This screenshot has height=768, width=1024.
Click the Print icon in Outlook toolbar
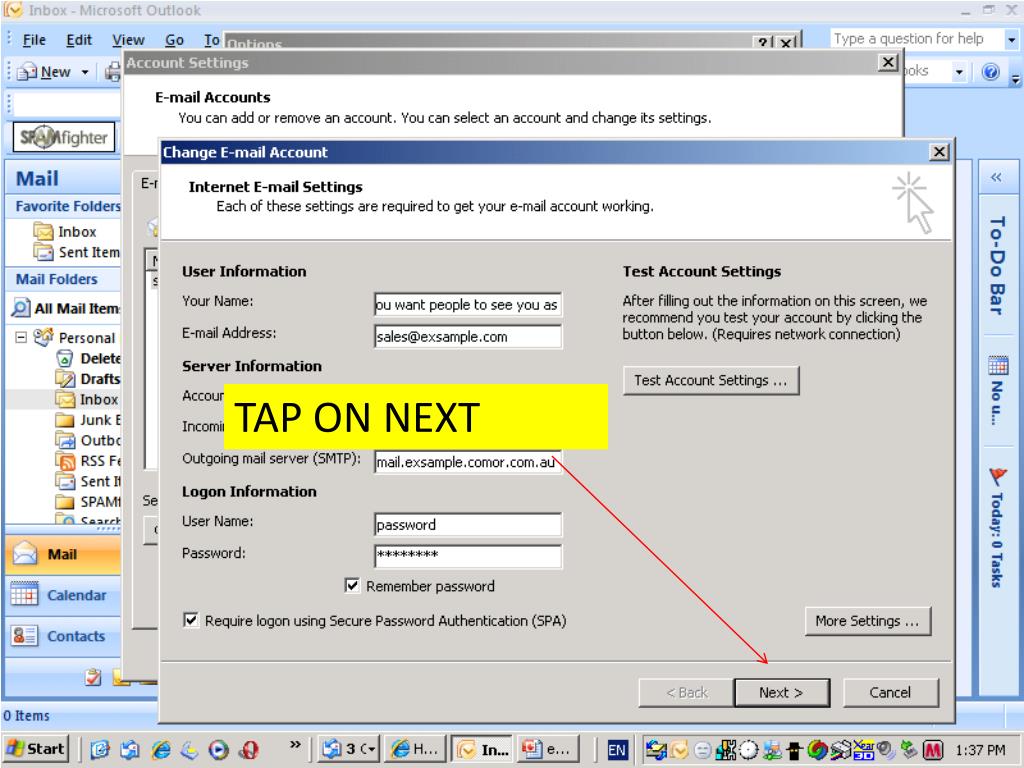coord(114,72)
